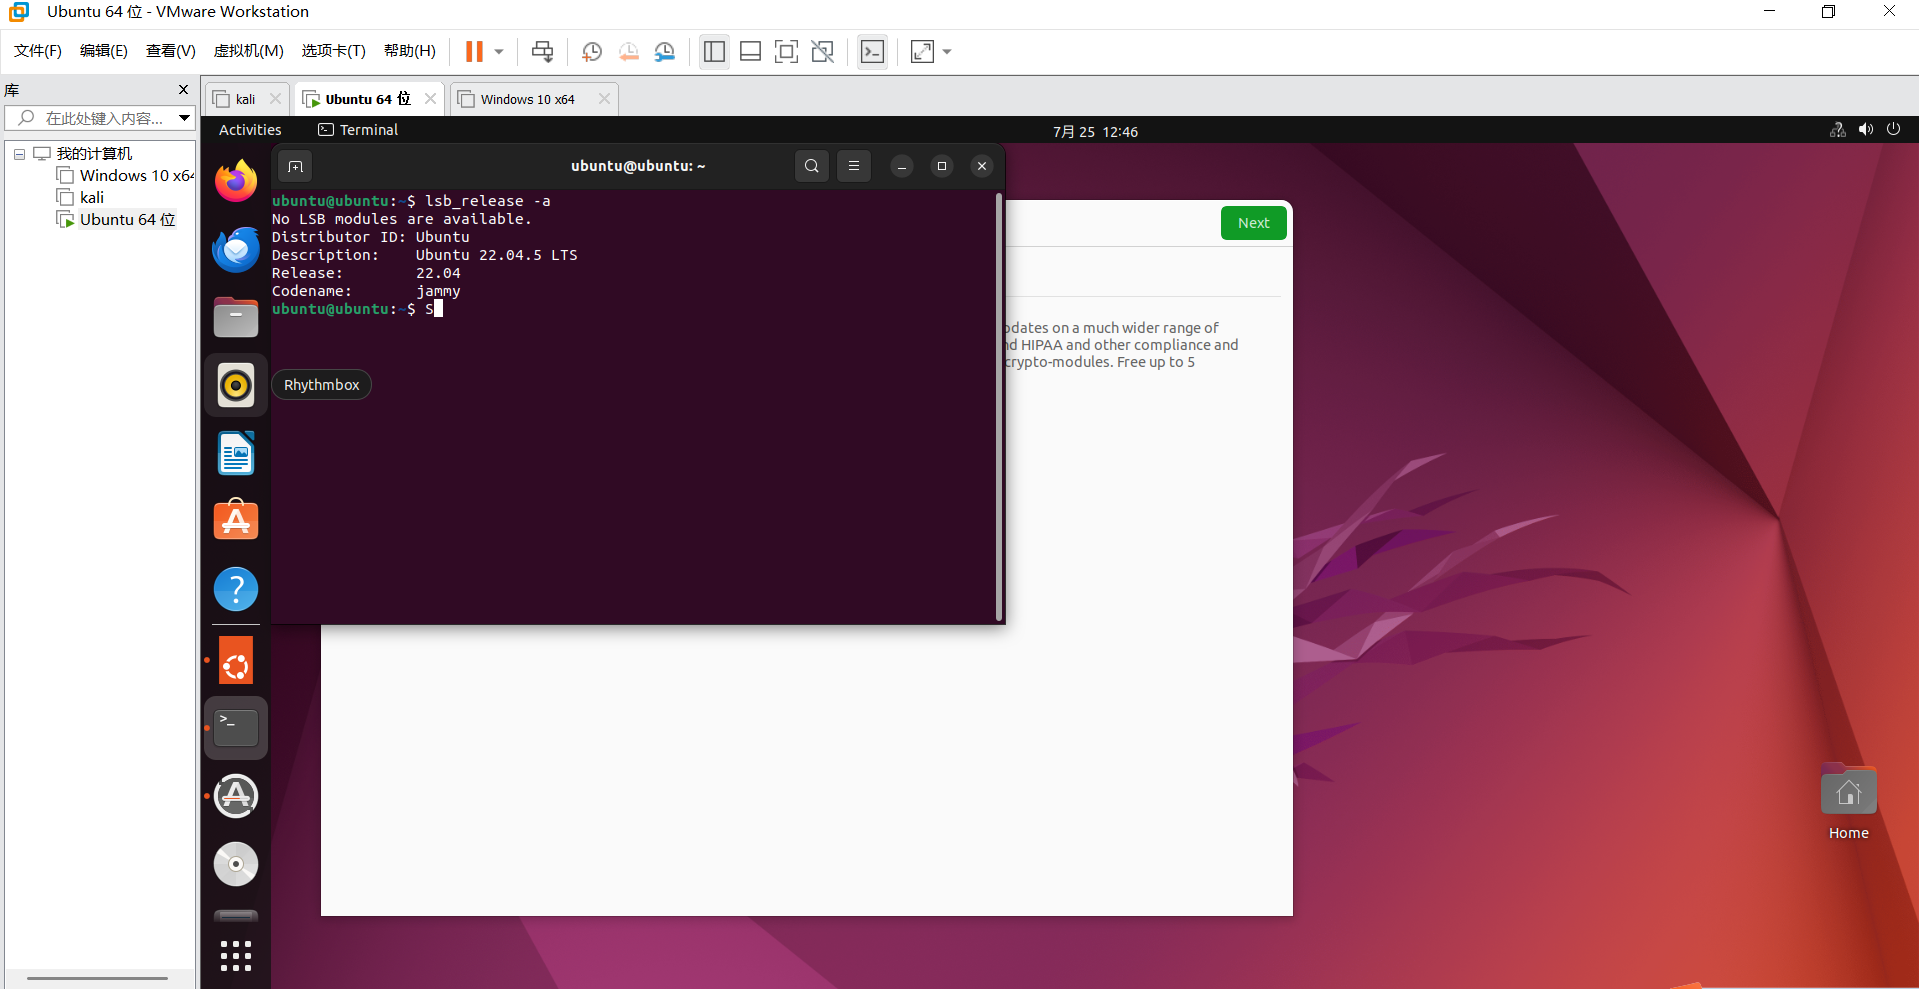Open the 查看(V) menu

(x=171, y=51)
